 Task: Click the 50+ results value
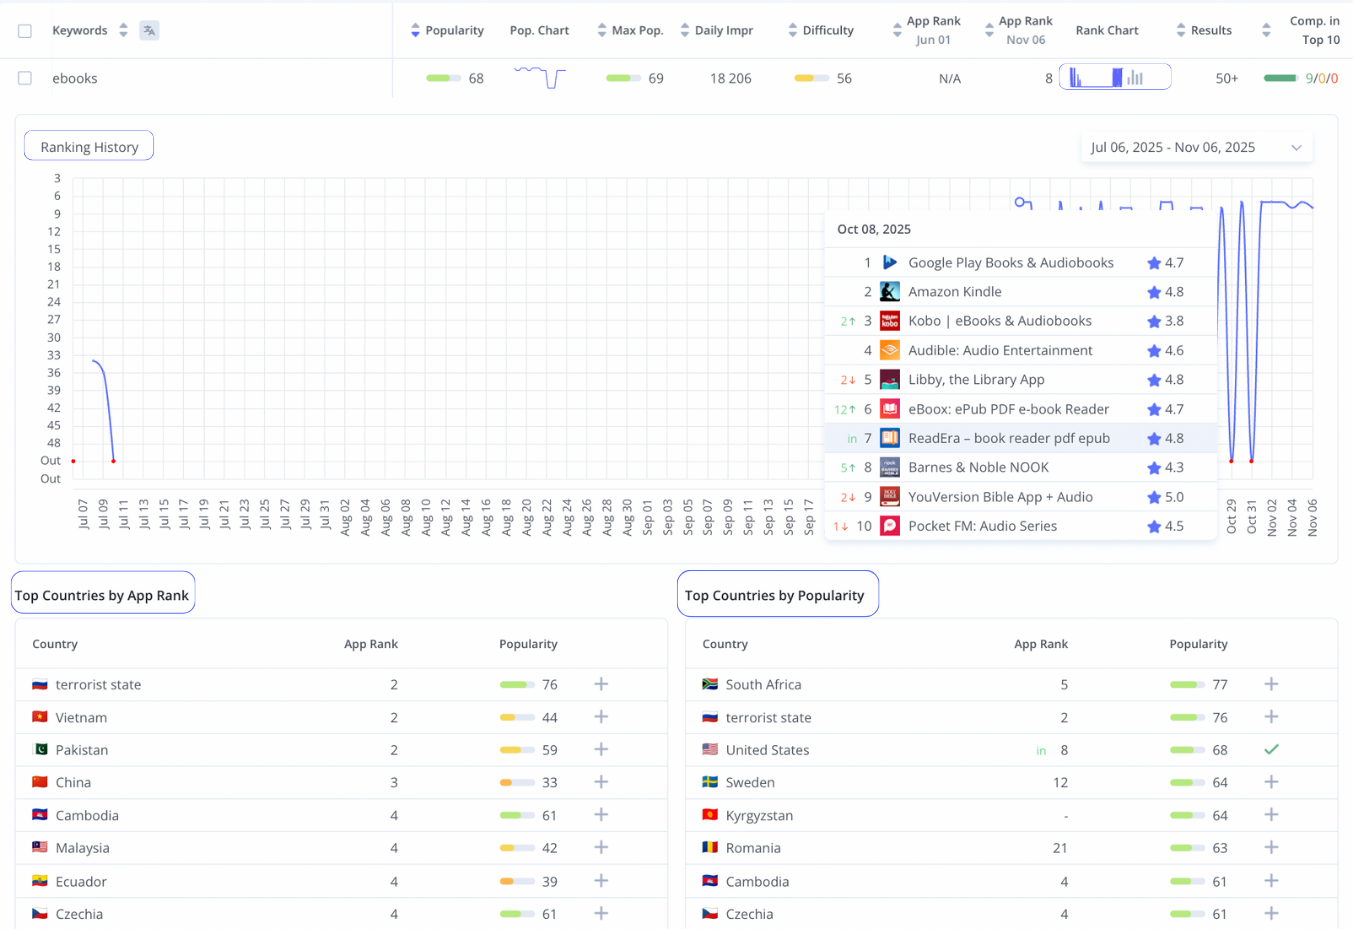[1227, 78]
